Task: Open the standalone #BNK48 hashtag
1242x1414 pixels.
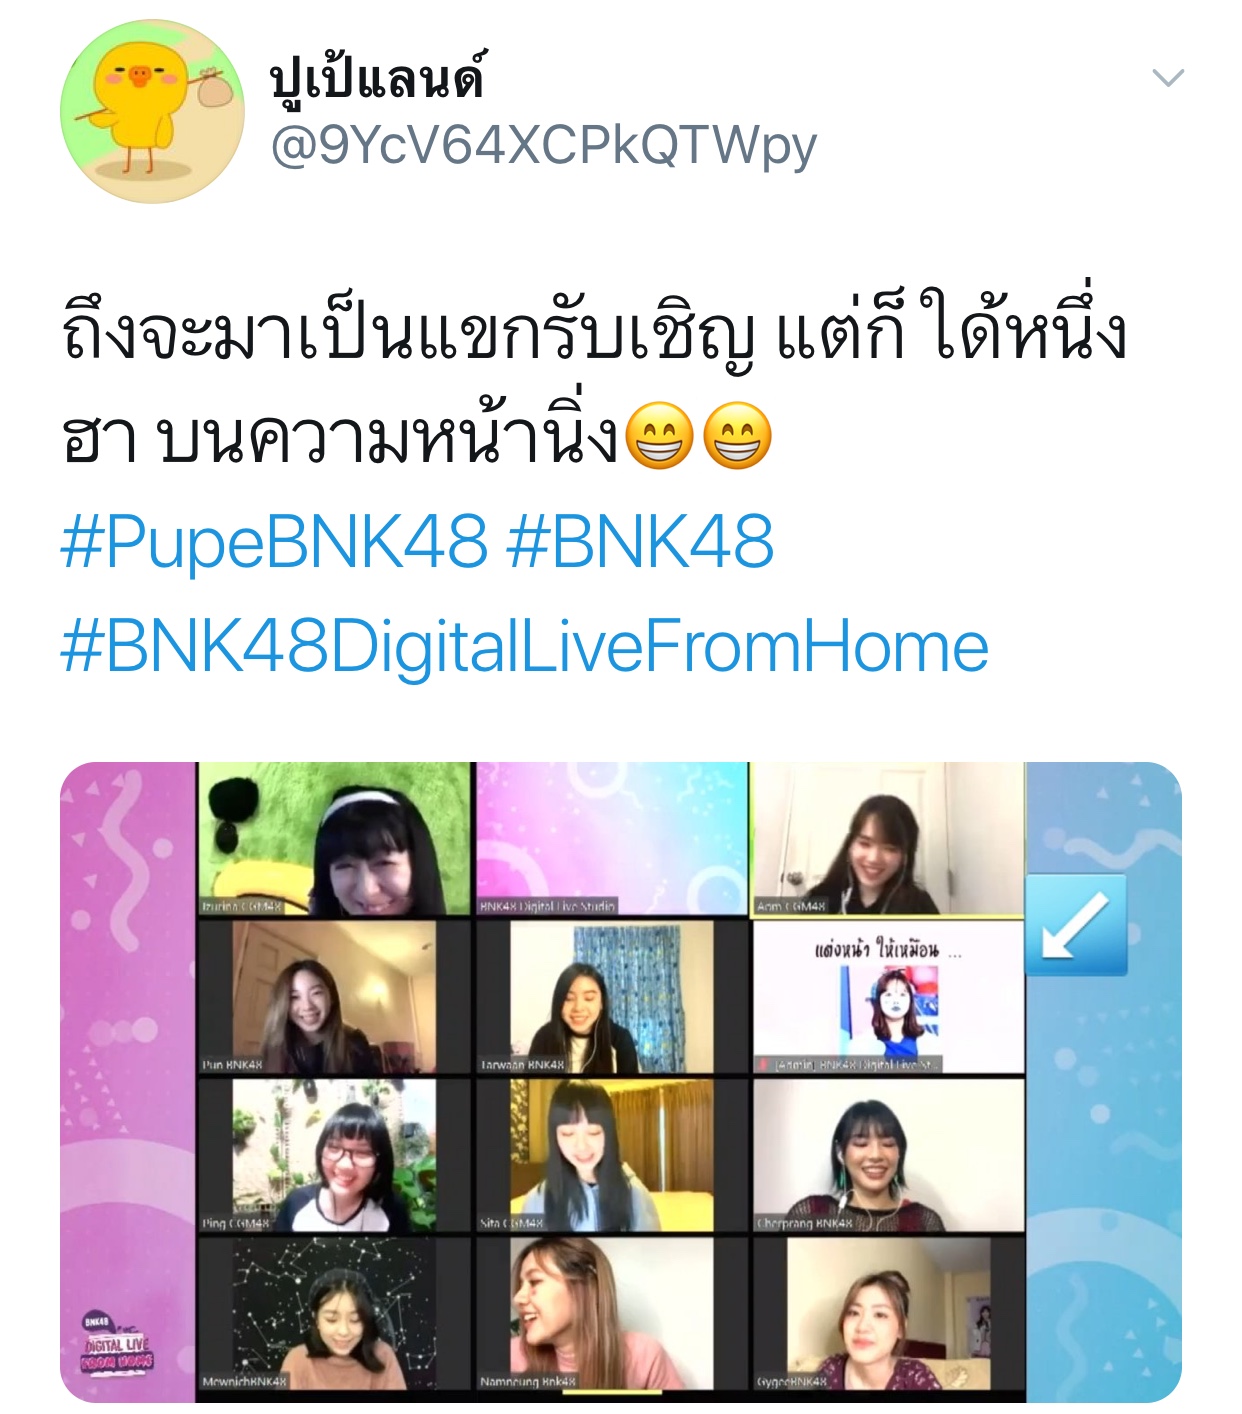Action: [x=641, y=543]
